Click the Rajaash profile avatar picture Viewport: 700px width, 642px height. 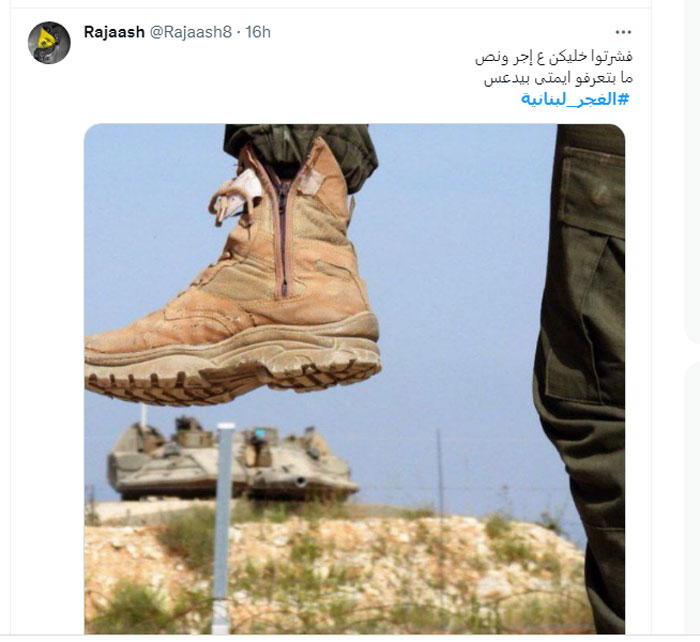coord(49,43)
